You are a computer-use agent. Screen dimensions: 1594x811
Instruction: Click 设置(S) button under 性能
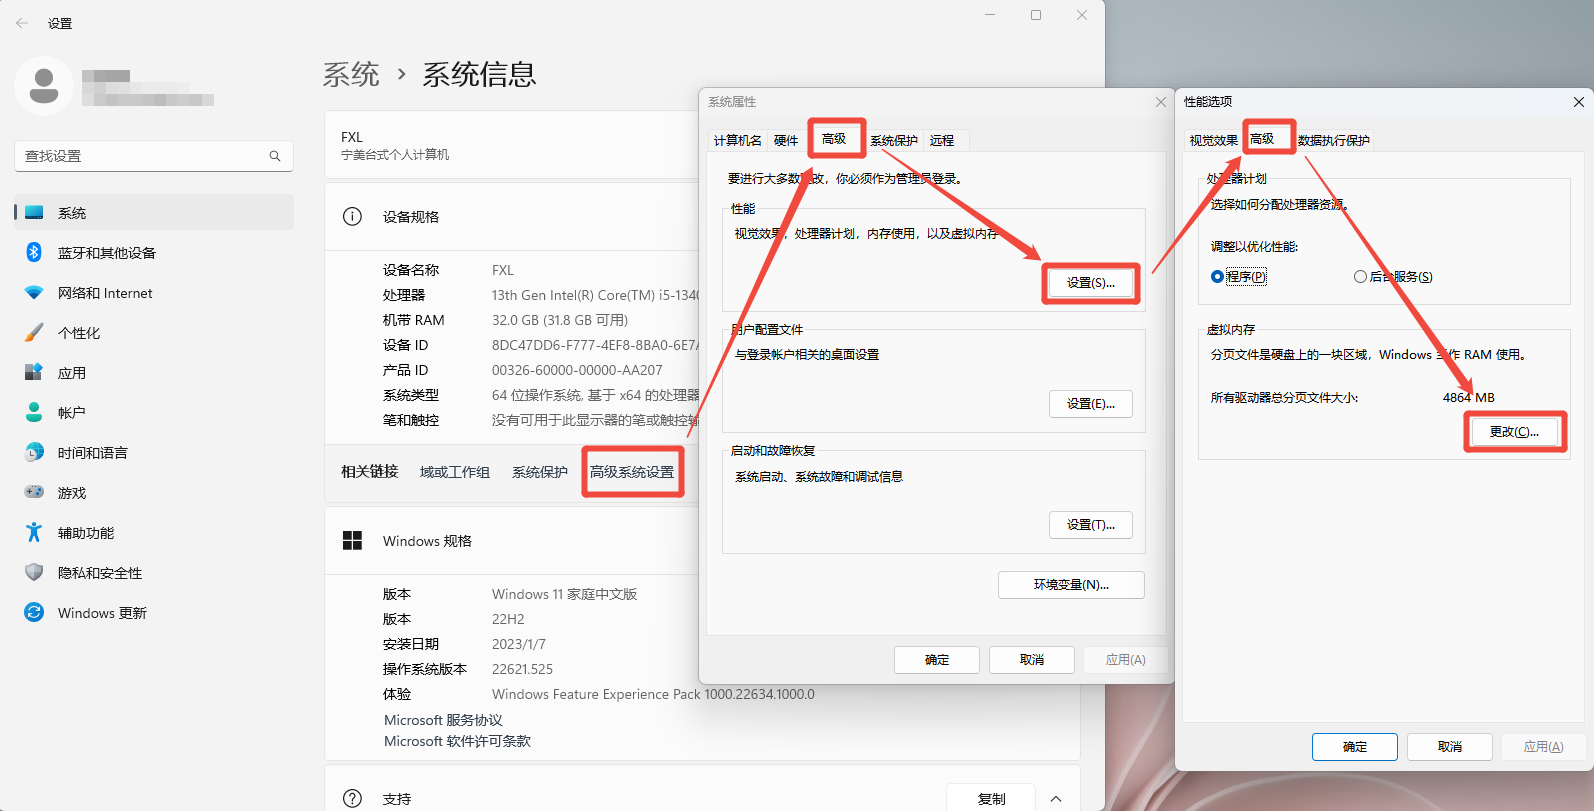coord(1090,283)
